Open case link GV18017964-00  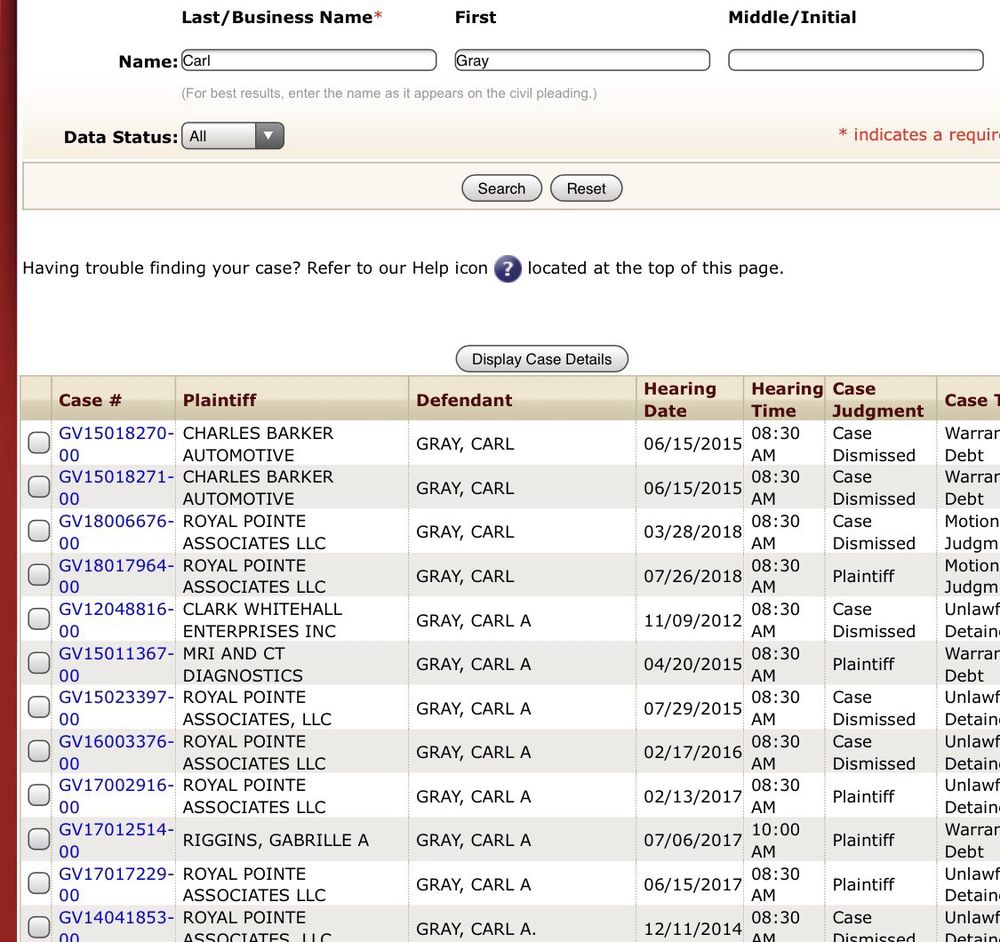coord(116,565)
